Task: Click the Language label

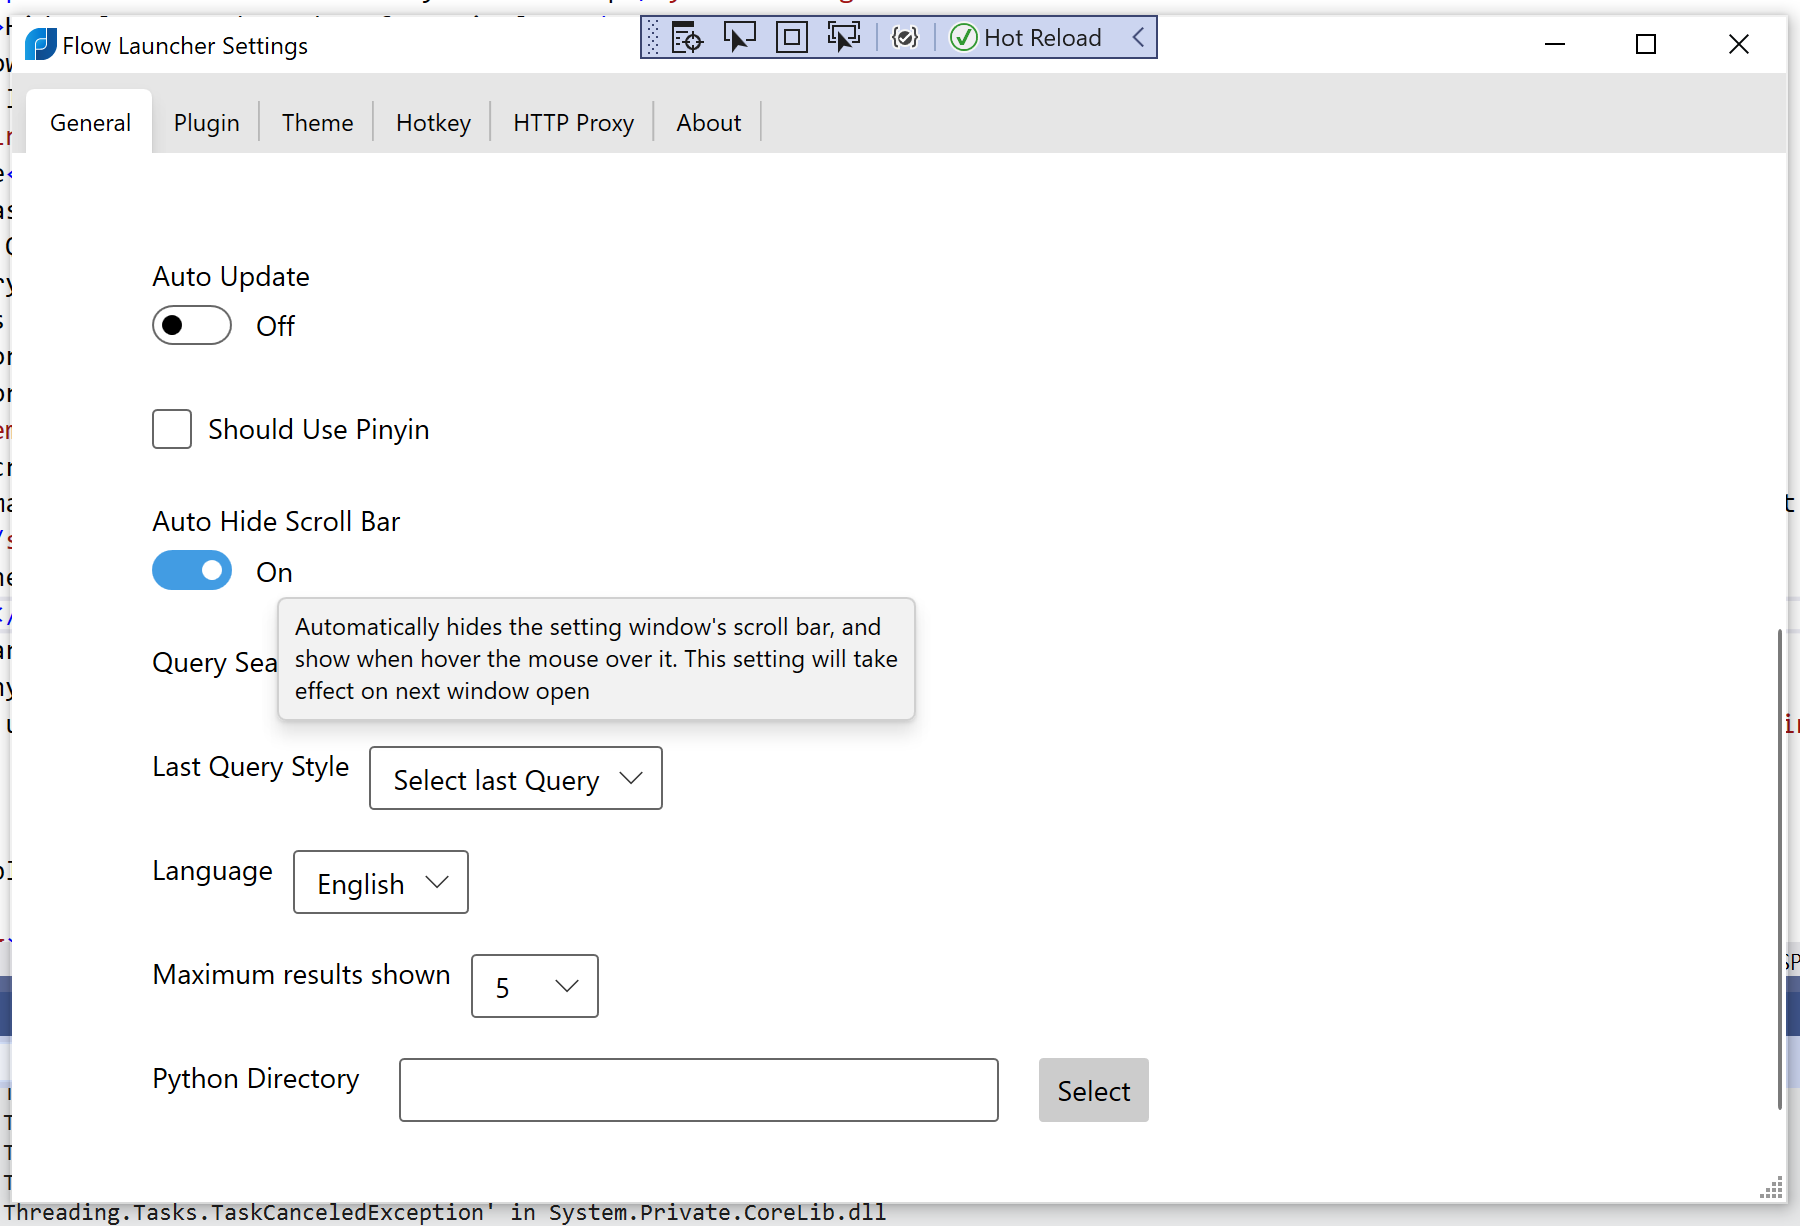Action: coord(212,871)
